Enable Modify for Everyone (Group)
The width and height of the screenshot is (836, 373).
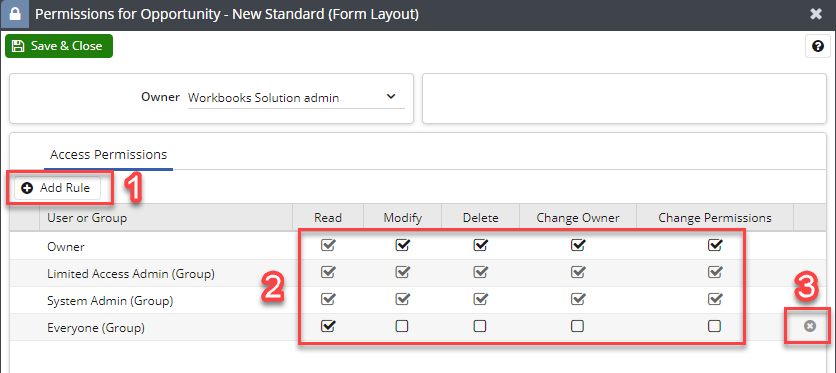tap(402, 326)
